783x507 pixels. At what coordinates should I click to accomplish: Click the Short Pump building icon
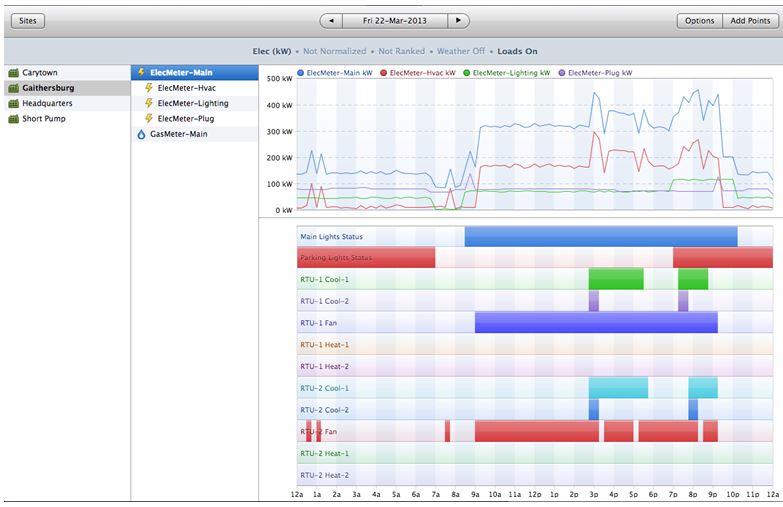point(13,119)
